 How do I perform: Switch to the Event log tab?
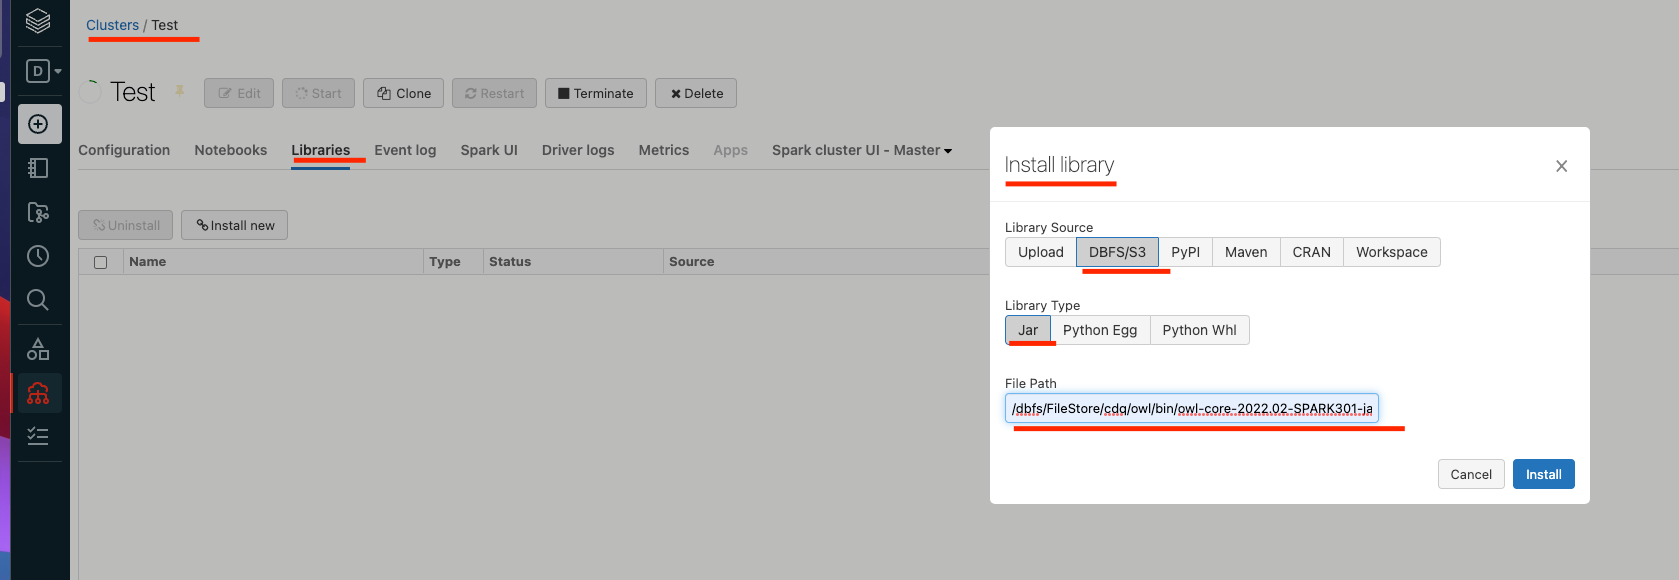click(405, 150)
